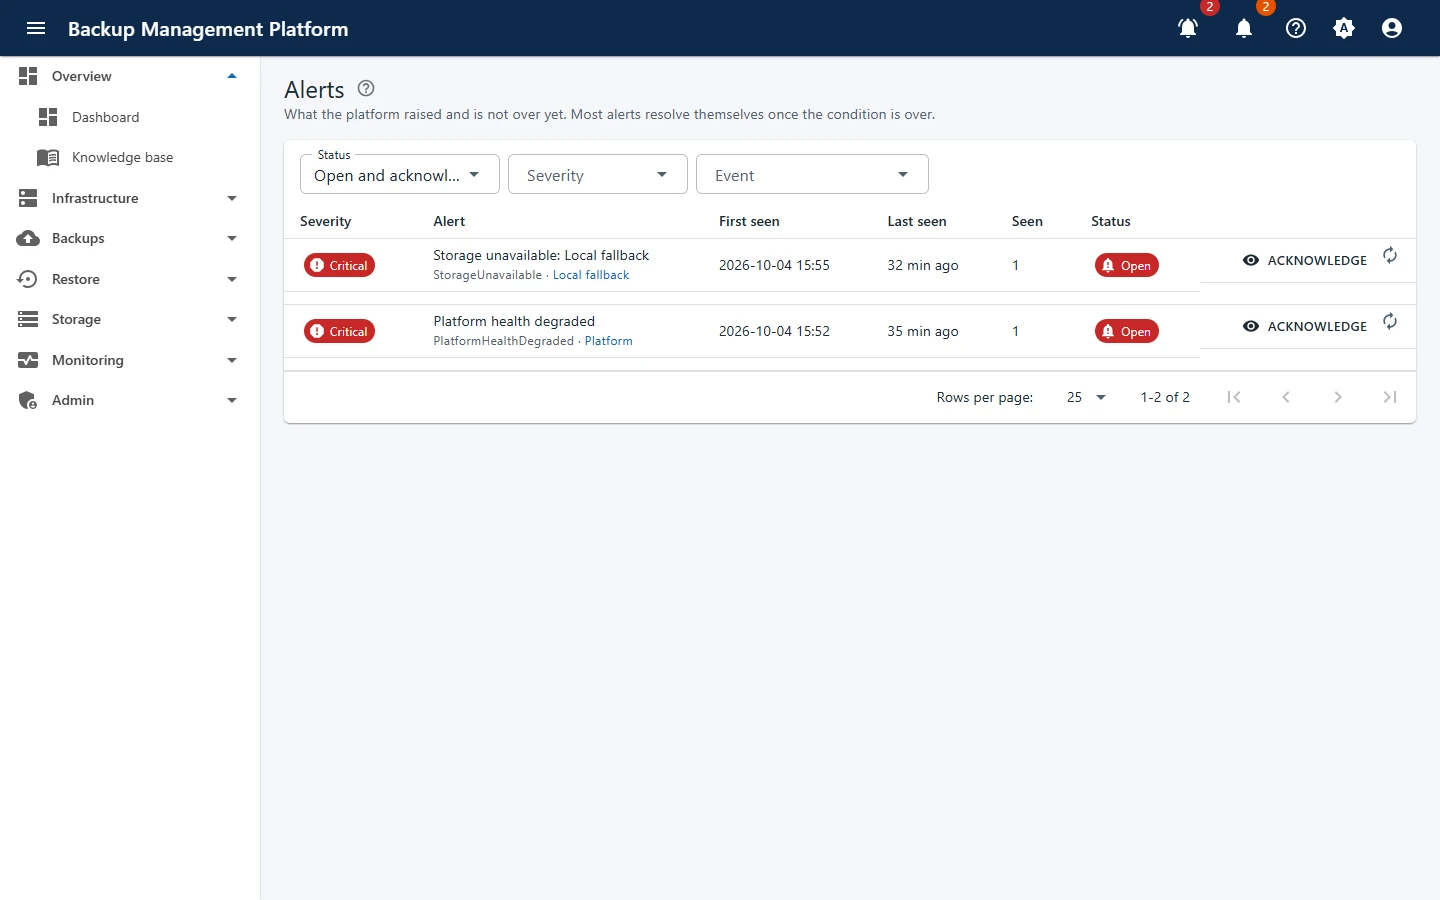Open the Platform link under health degraded
The height and width of the screenshot is (900, 1440).
(x=608, y=341)
